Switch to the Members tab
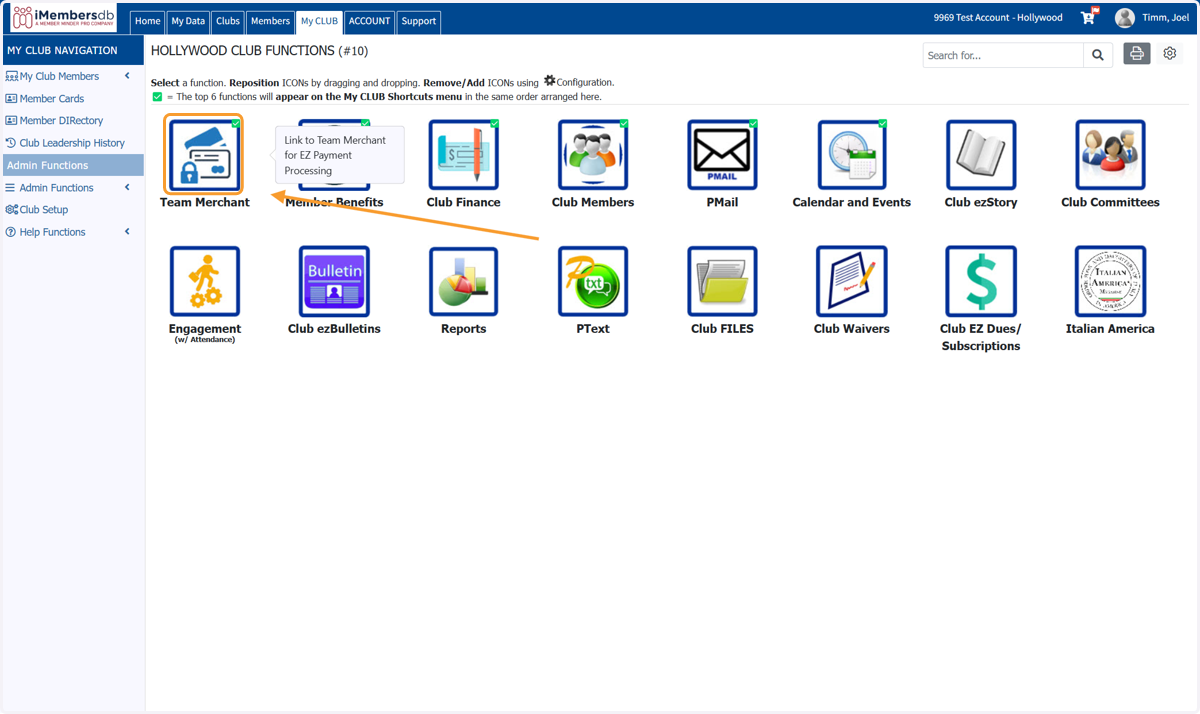1200x714 pixels. pyautogui.click(x=270, y=21)
